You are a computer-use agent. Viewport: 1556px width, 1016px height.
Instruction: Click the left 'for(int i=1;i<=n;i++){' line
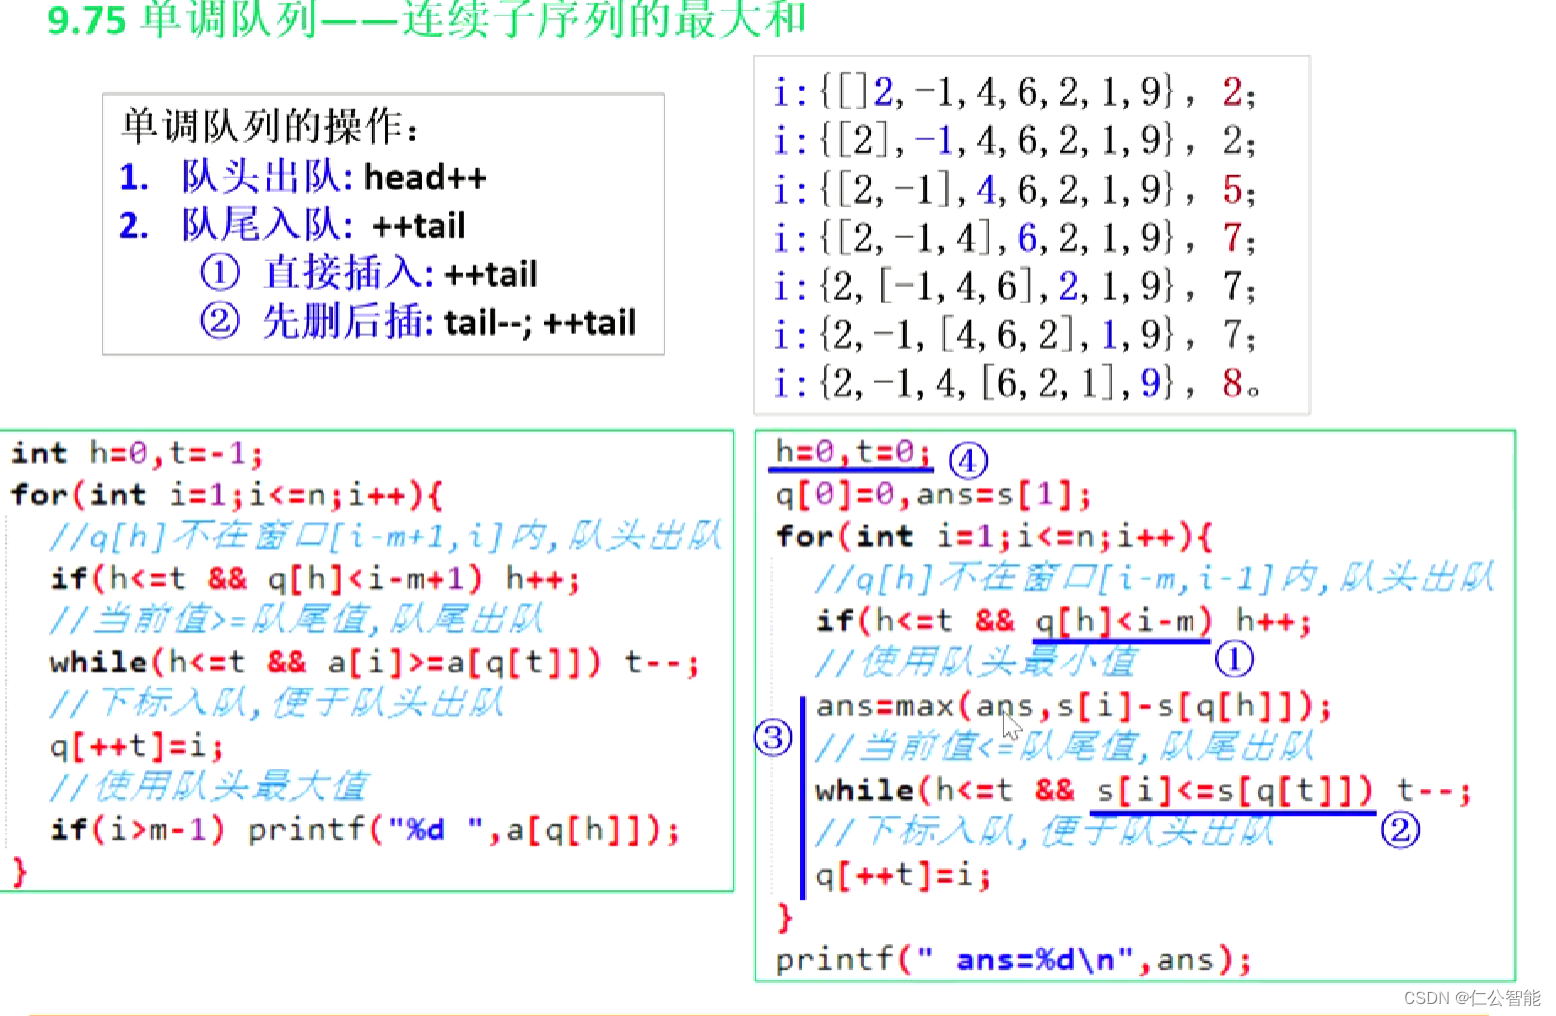pyautogui.click(x=227, y=494)
